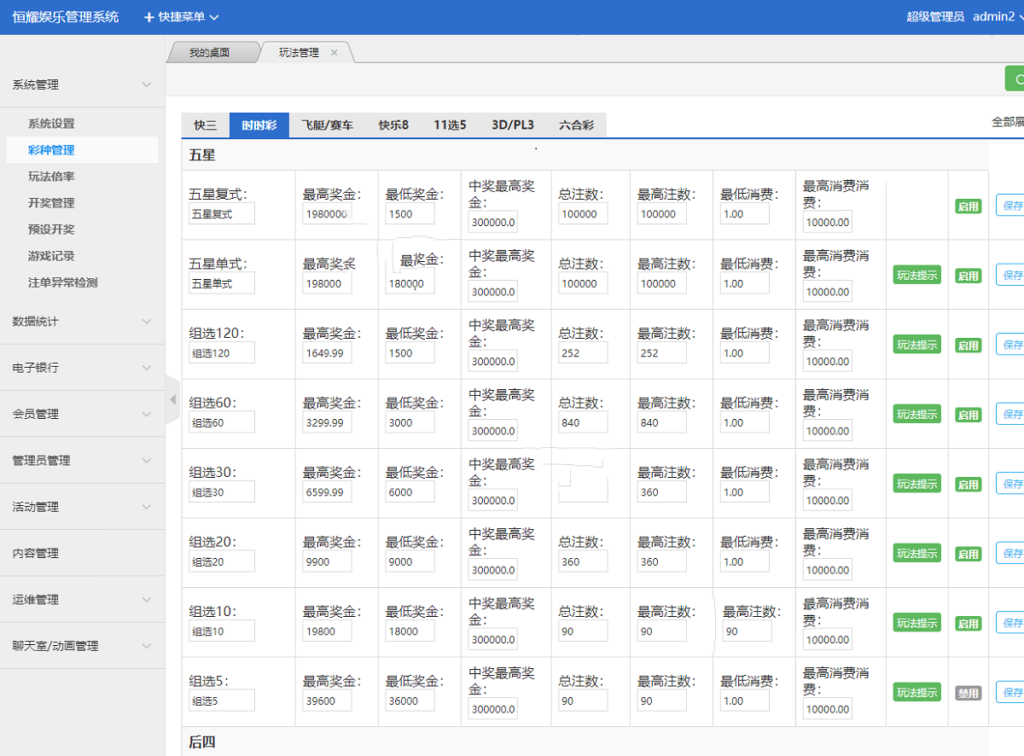Collapse the sidebar with the arrow handle
Viewport: 1024px width, 756px height.
[172, 400]
